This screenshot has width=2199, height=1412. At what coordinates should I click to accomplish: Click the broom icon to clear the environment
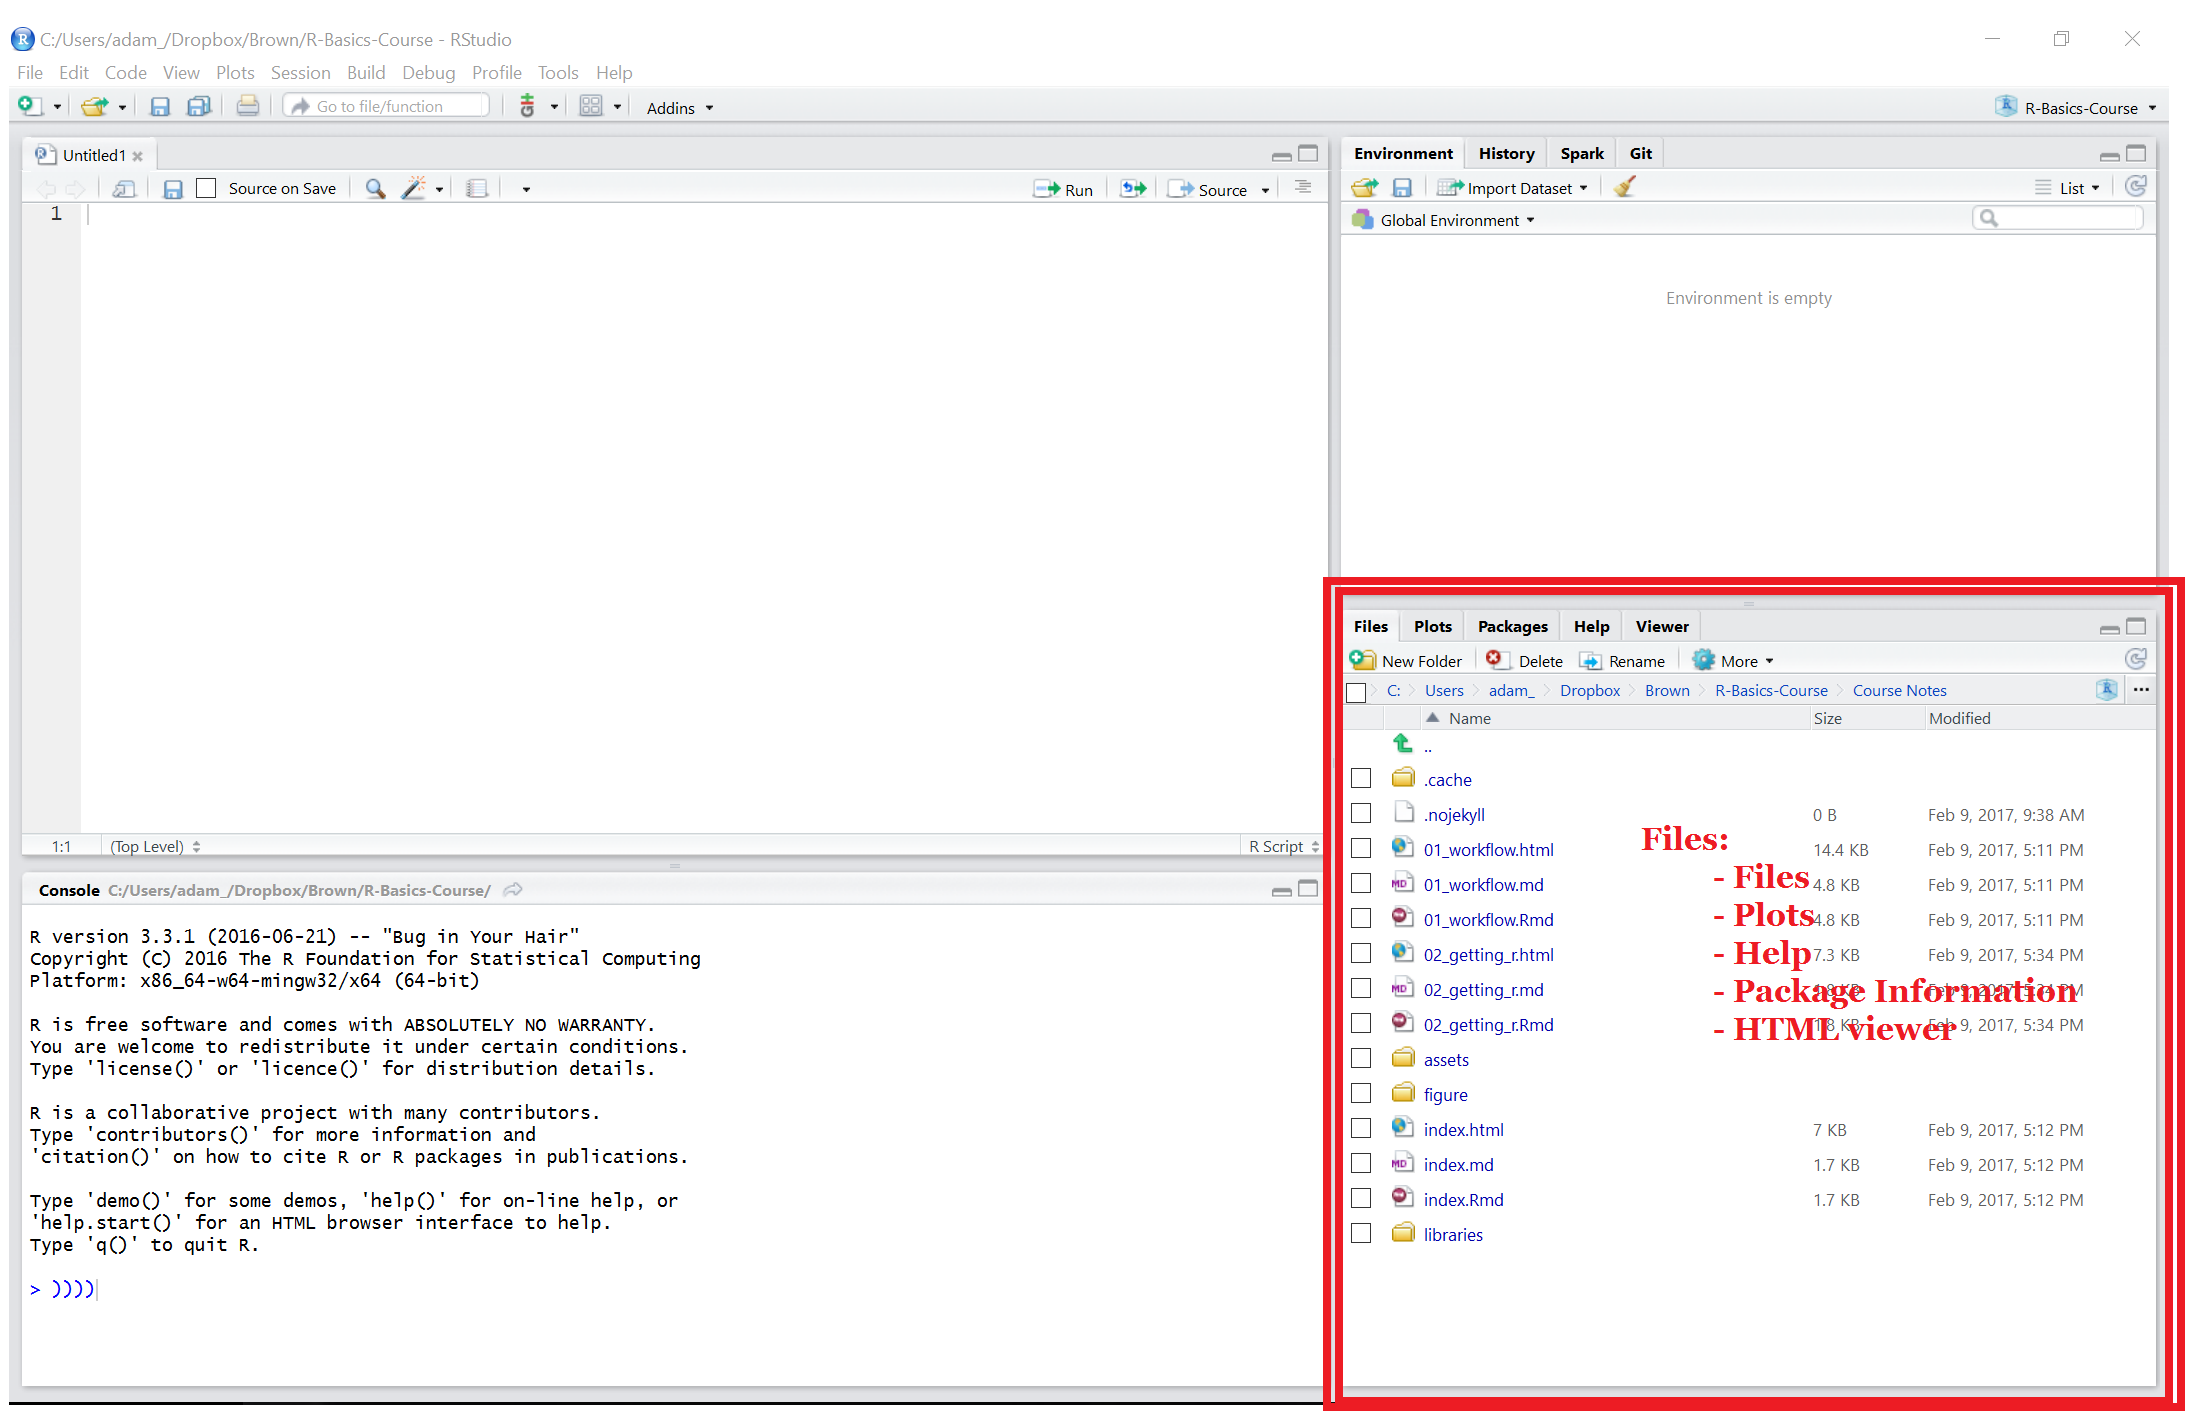pos(1625,187)
